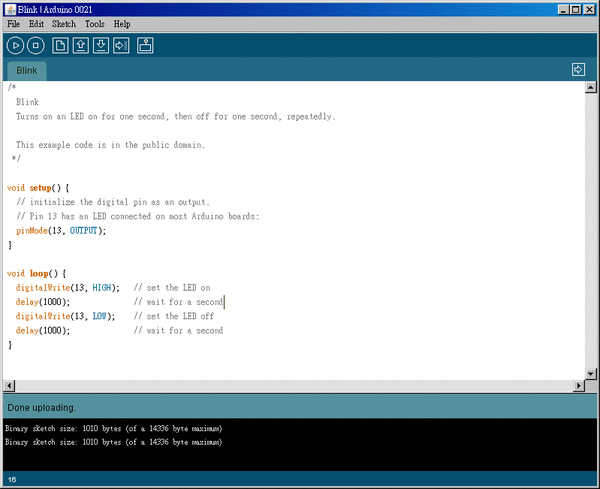Screen dimensions: 600x489
Task: Click the first 'delay(1000);' statement
Action: click(x=43, y=302)
